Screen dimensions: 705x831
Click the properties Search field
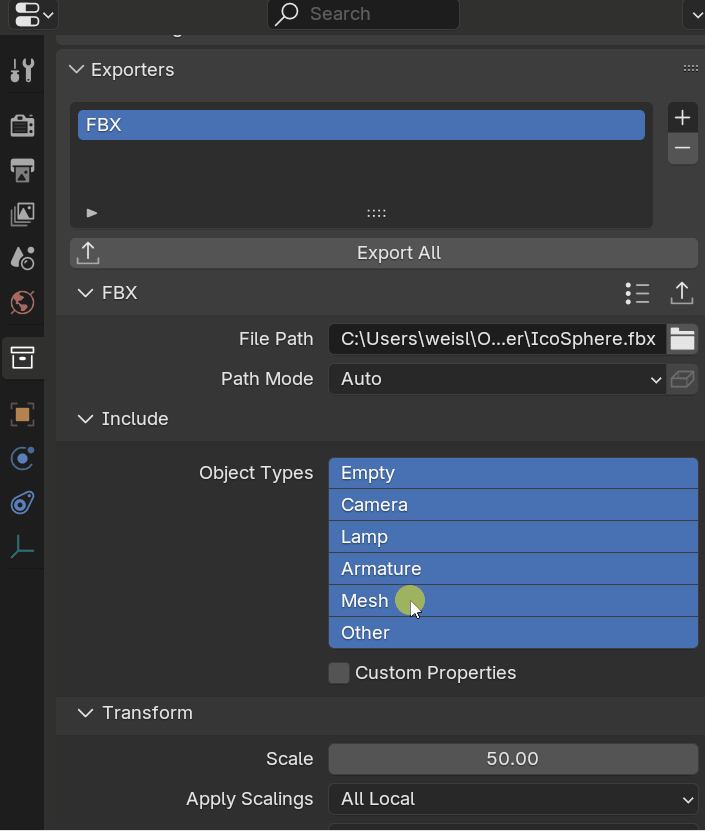(363, 14)
